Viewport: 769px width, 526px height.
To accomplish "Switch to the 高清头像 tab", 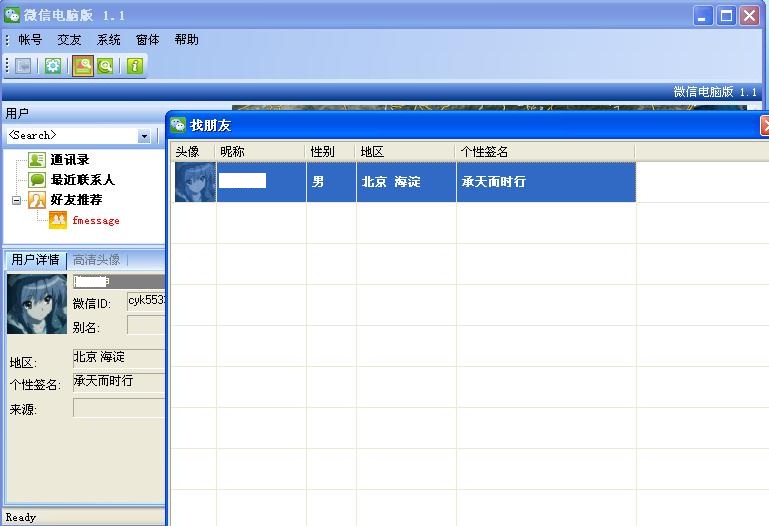I will click(x=97, y=259).
